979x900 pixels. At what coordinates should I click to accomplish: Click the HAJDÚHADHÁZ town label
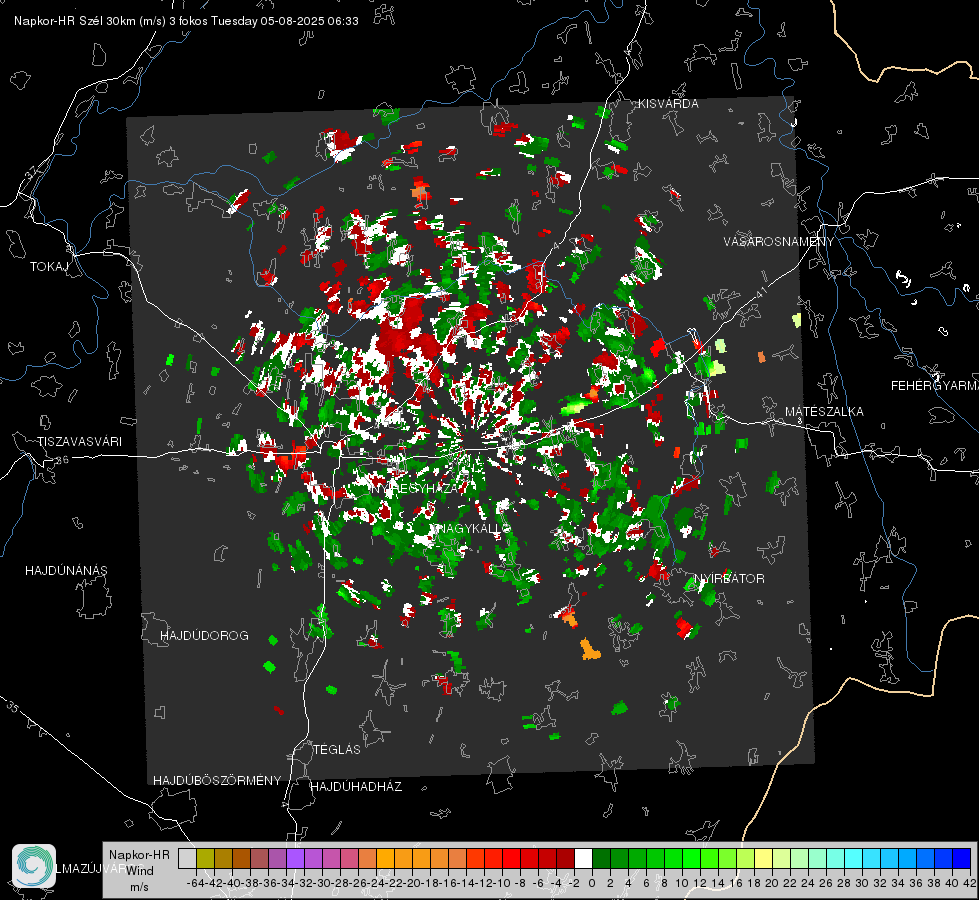click(356, 787)
